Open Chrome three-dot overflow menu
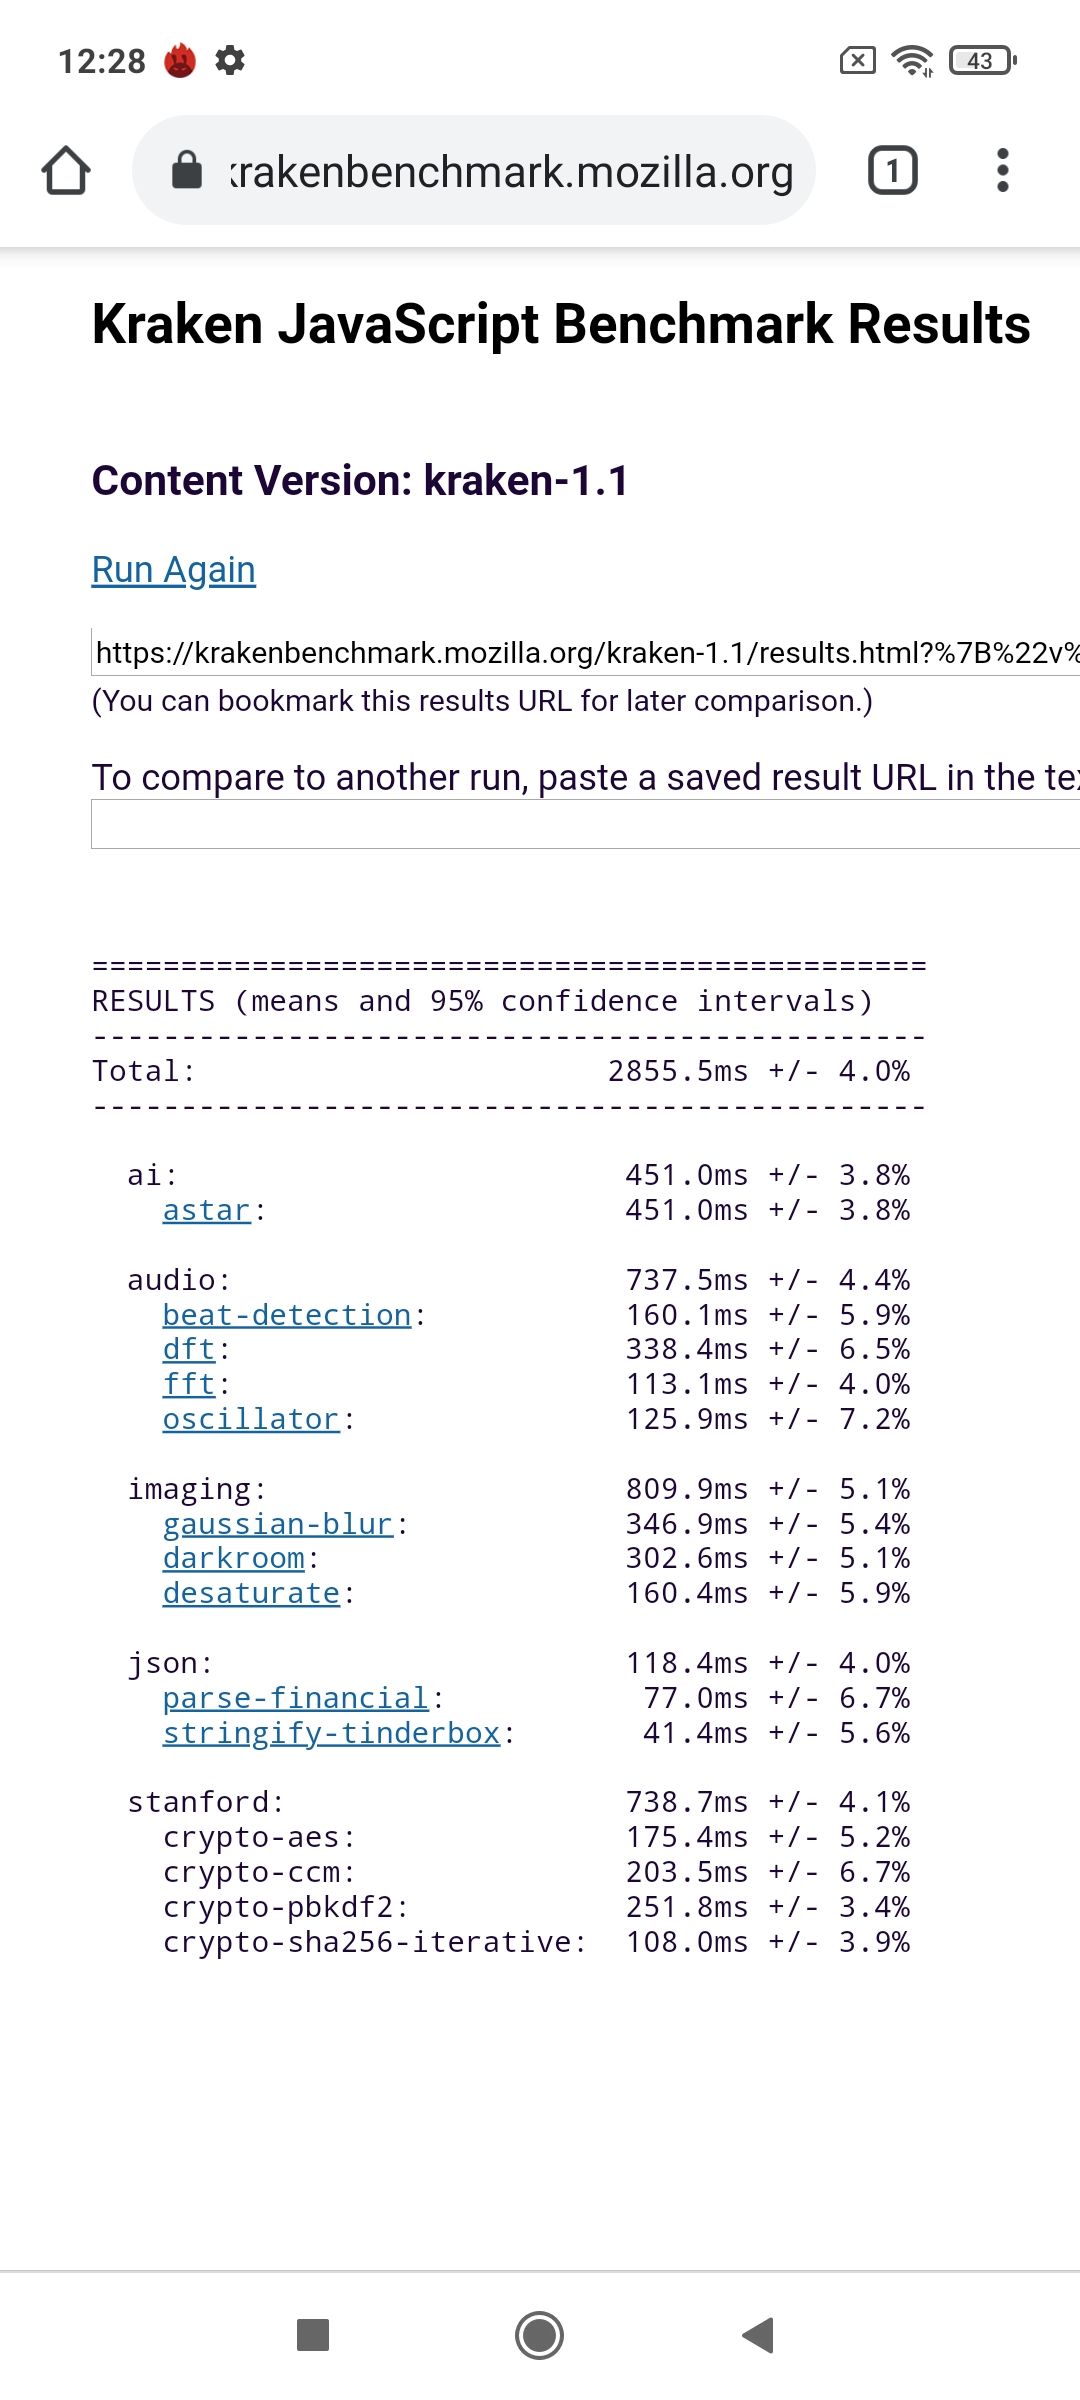 click(x=1002, y=170)
